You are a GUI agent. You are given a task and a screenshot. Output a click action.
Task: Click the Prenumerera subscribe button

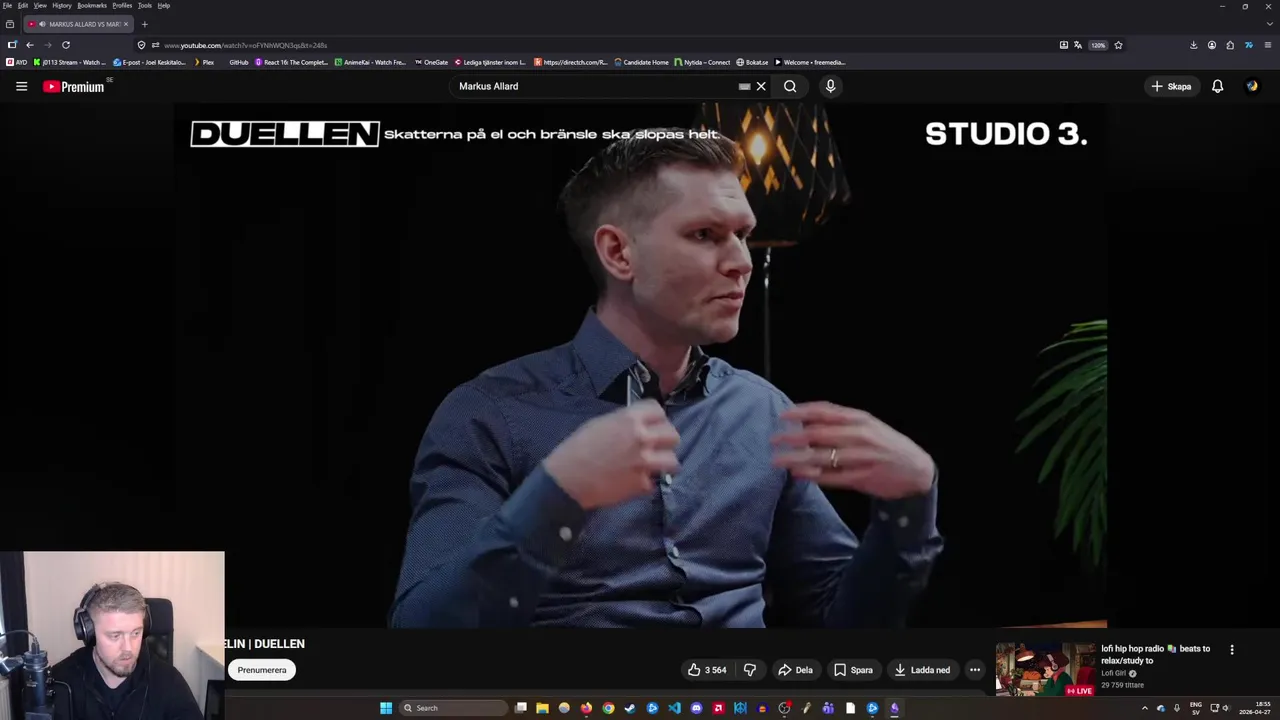click(262, 670)
